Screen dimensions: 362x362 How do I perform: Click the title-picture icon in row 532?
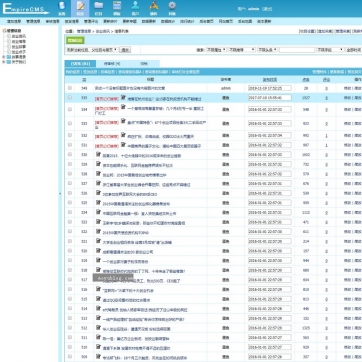[x=123, y=135]
